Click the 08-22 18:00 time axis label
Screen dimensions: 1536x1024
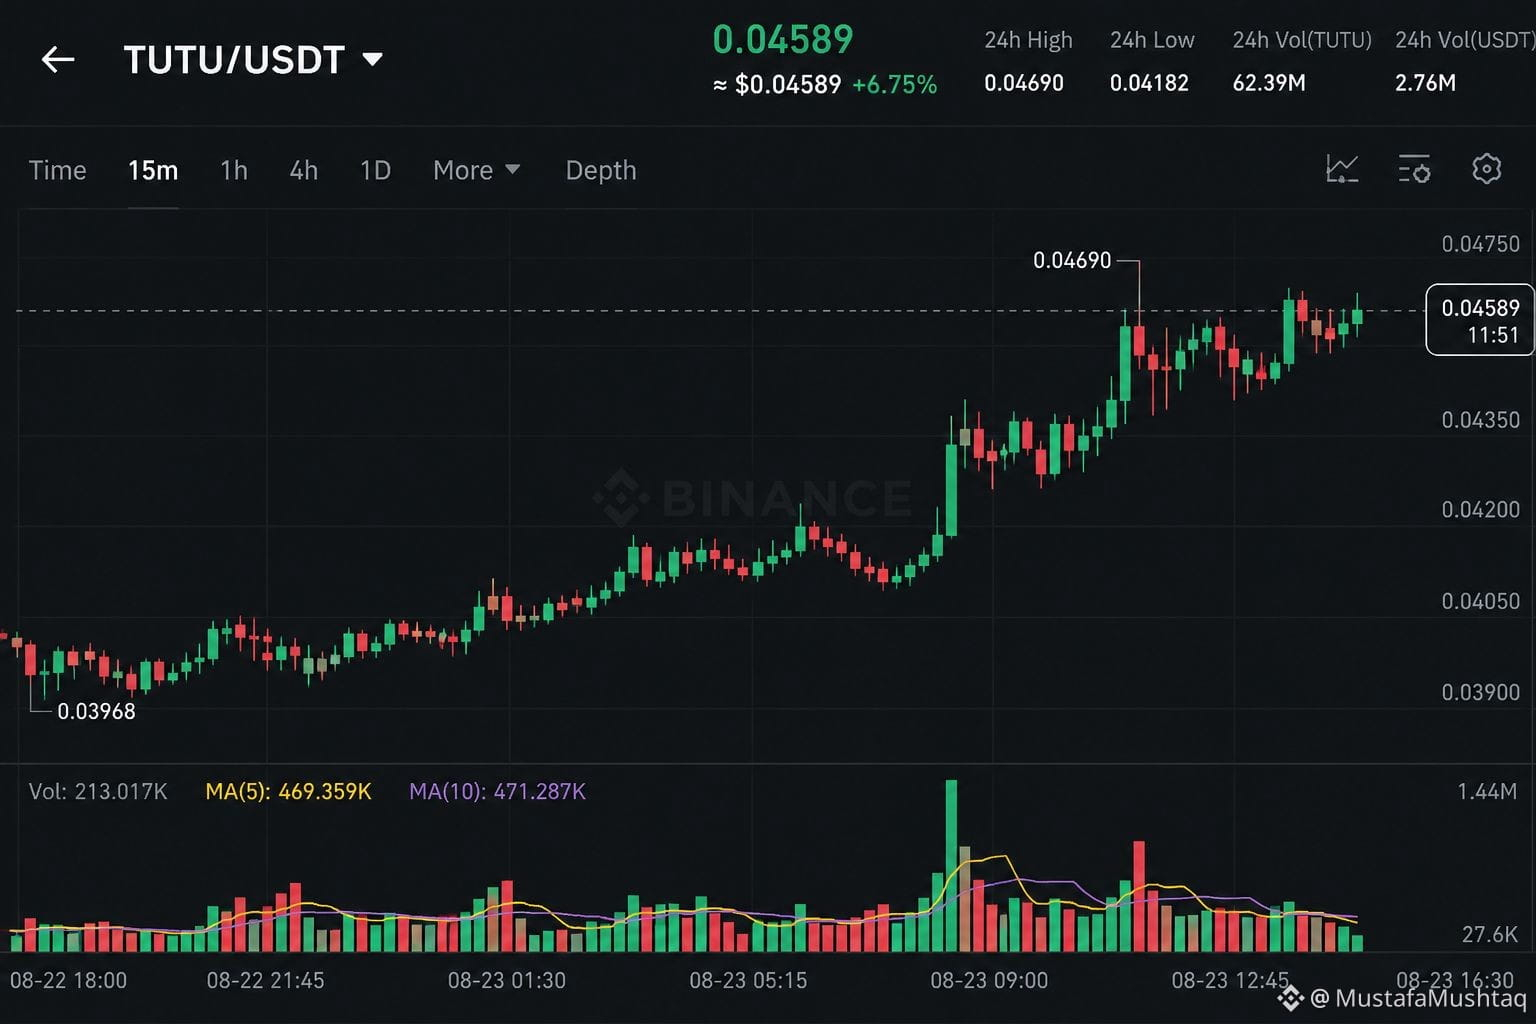[68, 980]
